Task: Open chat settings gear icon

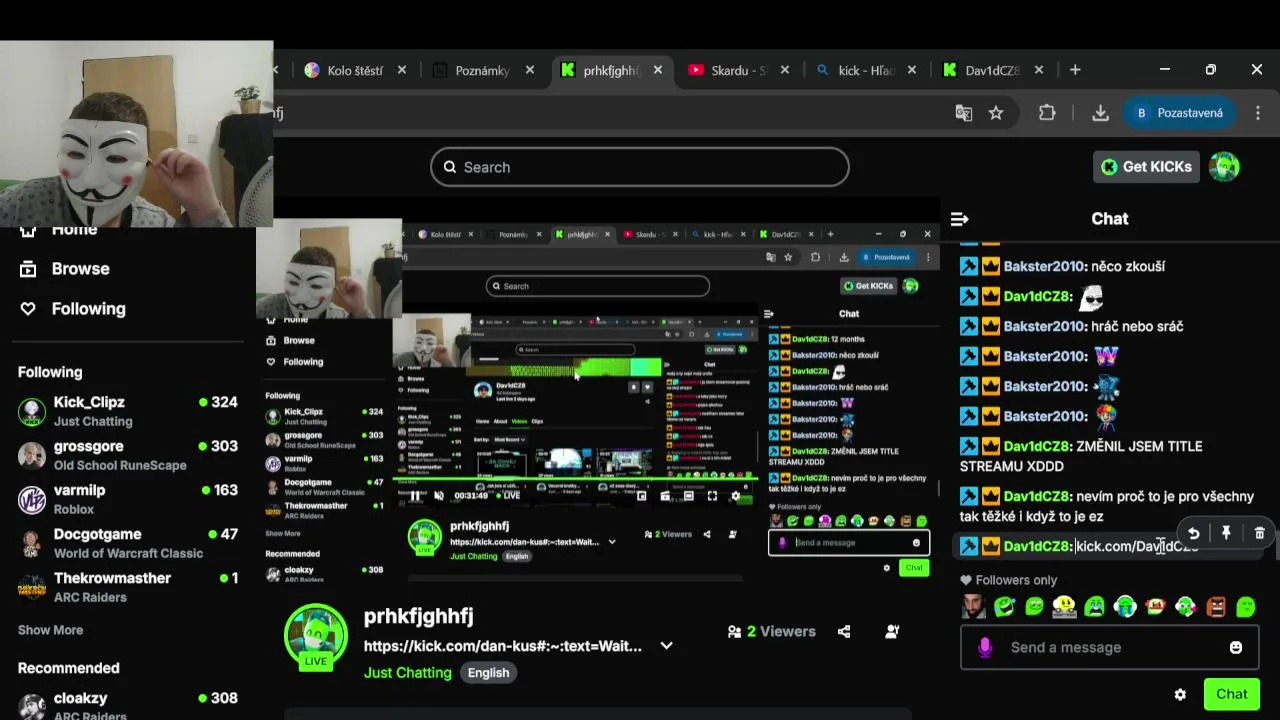Action: [1180, 694]
